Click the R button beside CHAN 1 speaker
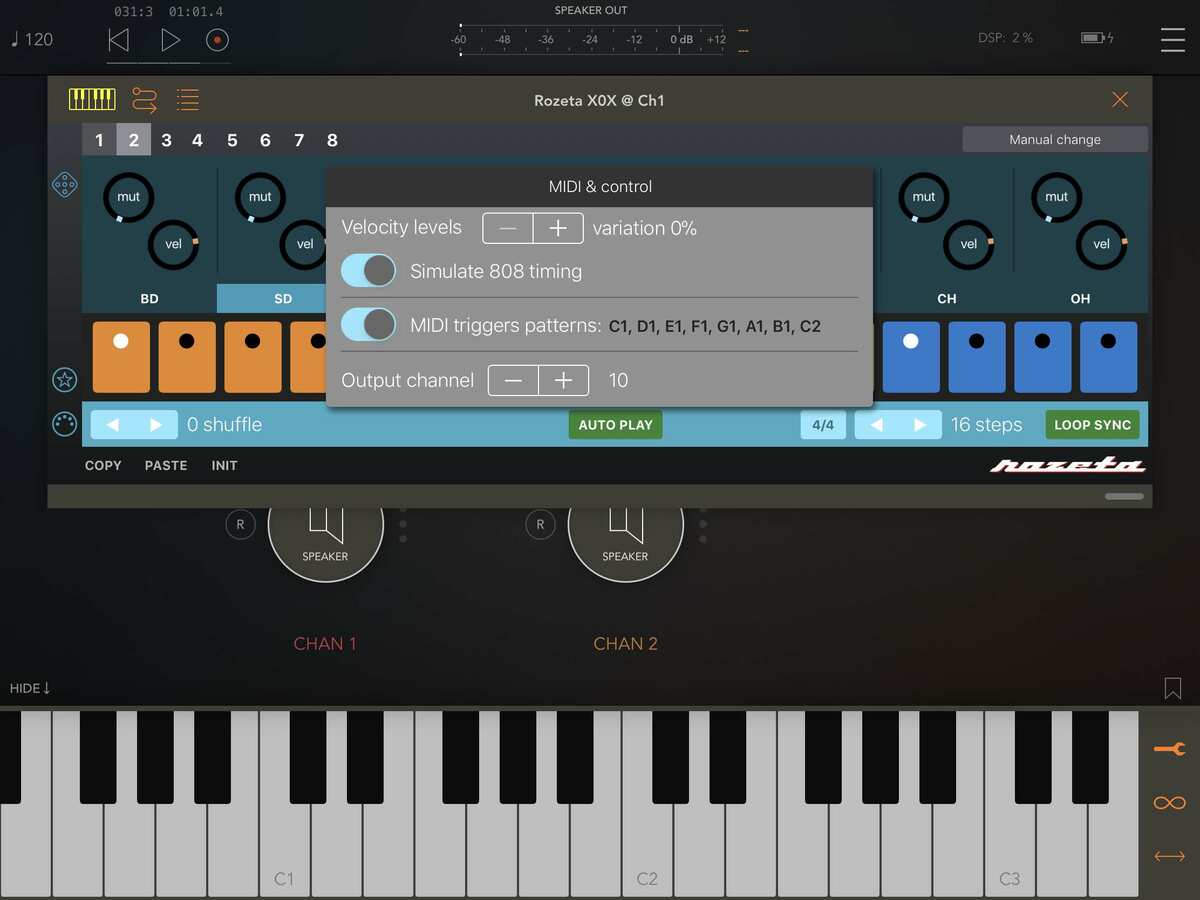The height and width of the screenshot is (900, 1200). 240,524
